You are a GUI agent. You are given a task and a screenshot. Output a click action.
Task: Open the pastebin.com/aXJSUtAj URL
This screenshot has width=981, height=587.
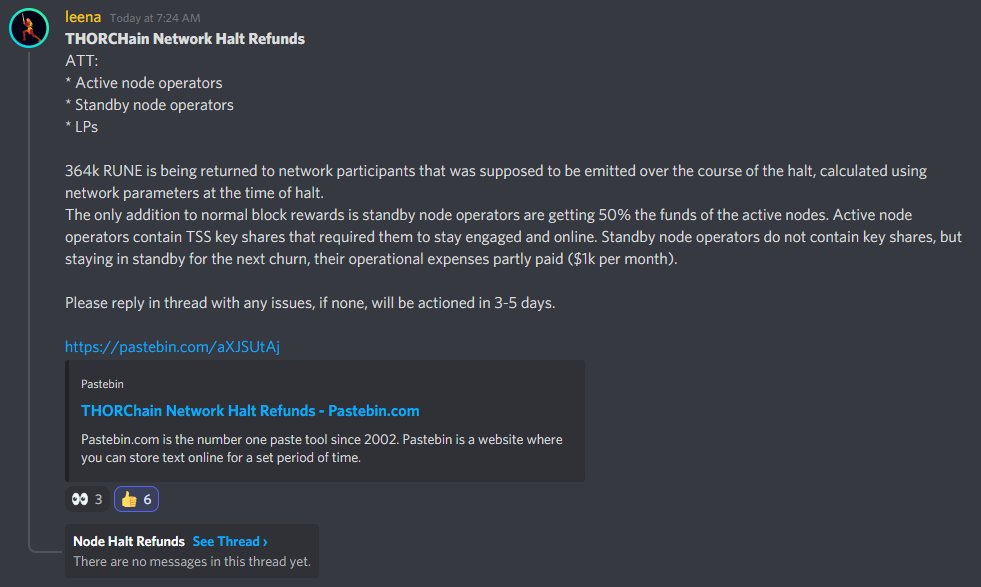(x=172, y=347)
